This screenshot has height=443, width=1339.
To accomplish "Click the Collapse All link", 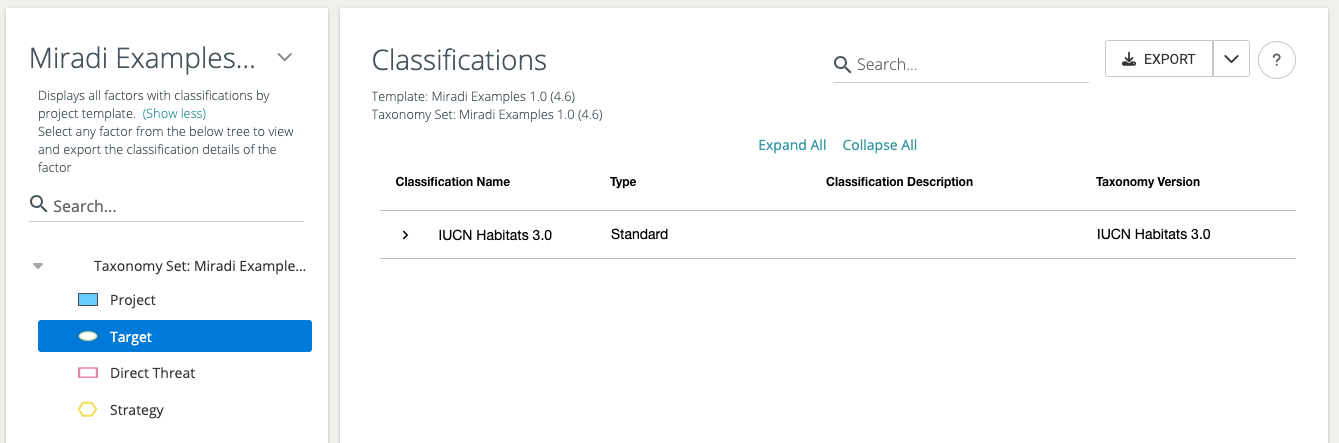I will pos(879,145).
